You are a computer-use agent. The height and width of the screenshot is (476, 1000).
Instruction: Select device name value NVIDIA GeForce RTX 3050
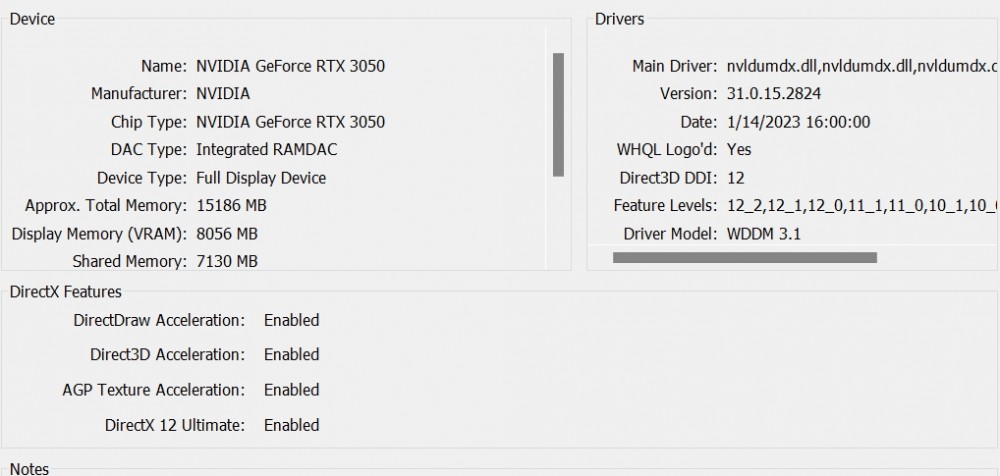[x=290, y=66]
